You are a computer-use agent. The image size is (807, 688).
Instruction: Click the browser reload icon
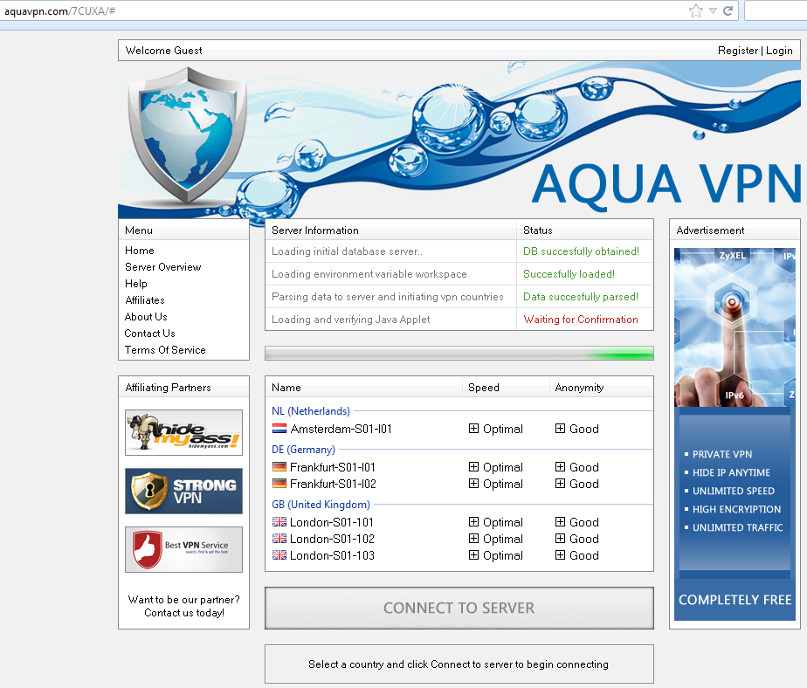[729, 11]
